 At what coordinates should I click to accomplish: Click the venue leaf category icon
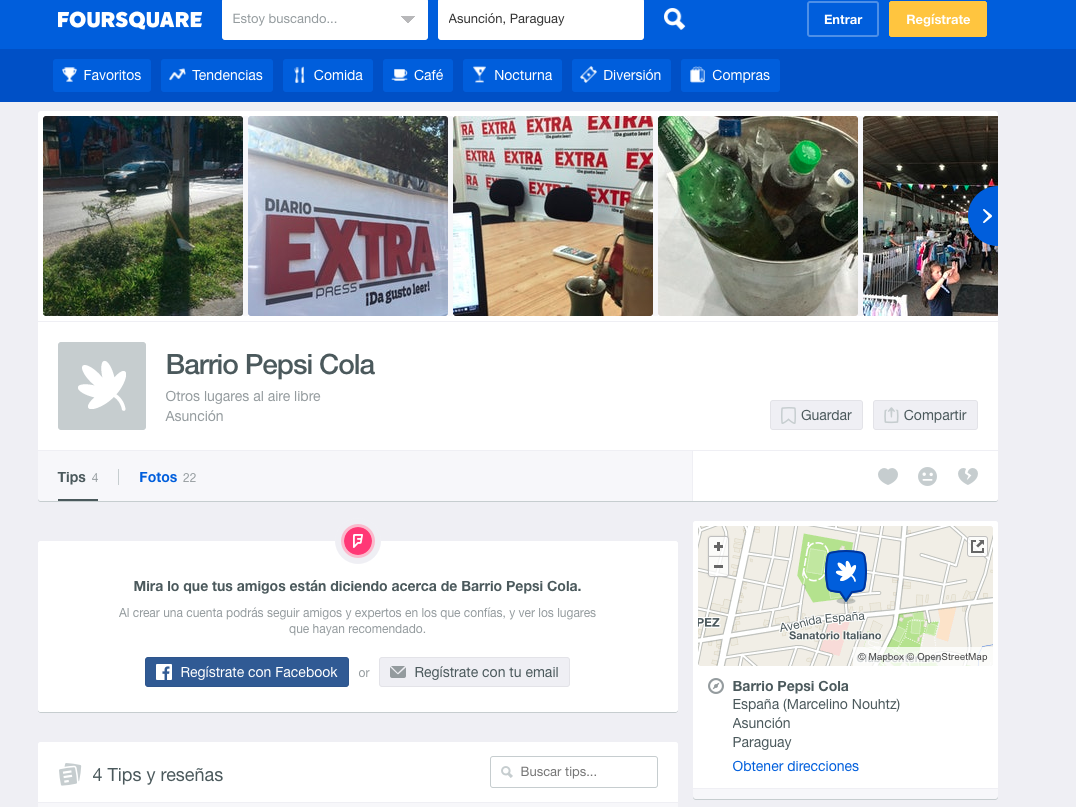pyautogui.click(x=102, y=386)
